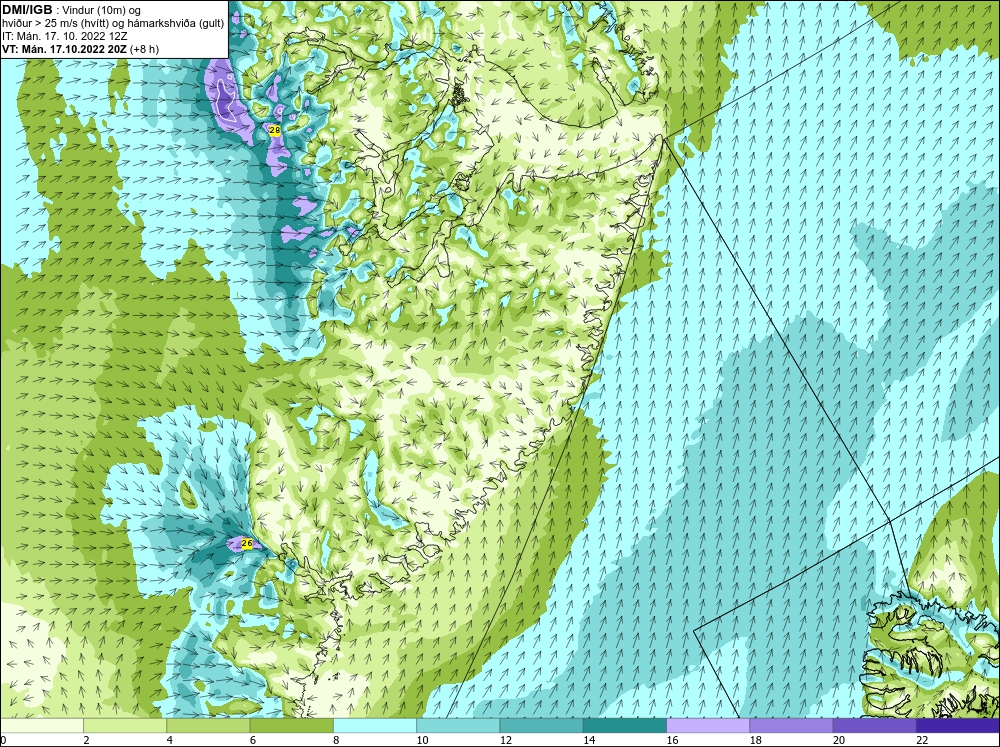
Task: Select the 12–14 m/s legend color
Action: click(541, 725)
